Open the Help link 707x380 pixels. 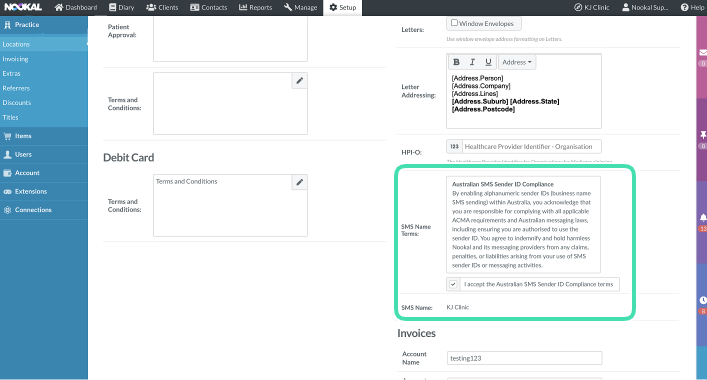tap(693, 7)
